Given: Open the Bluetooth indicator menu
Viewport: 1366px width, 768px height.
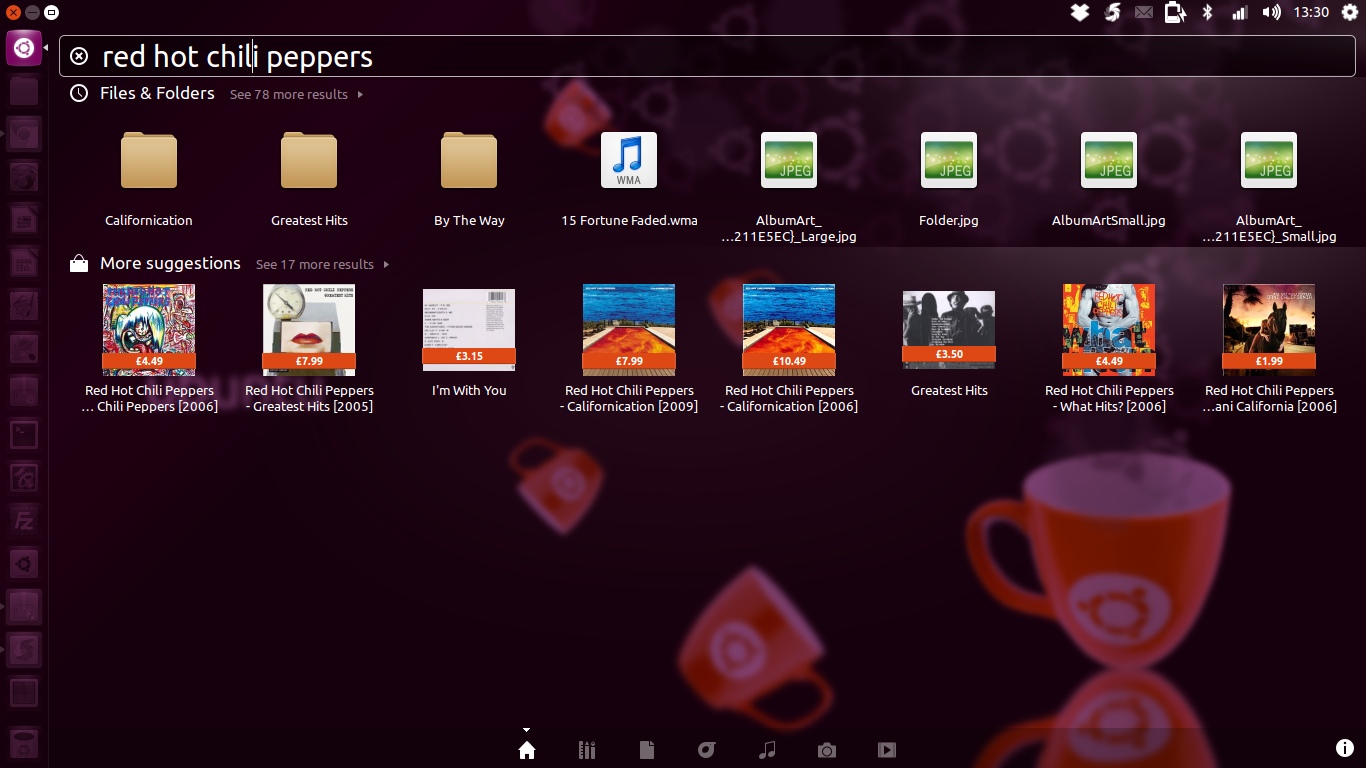Looking at the screenshot, I should 1207,12.
